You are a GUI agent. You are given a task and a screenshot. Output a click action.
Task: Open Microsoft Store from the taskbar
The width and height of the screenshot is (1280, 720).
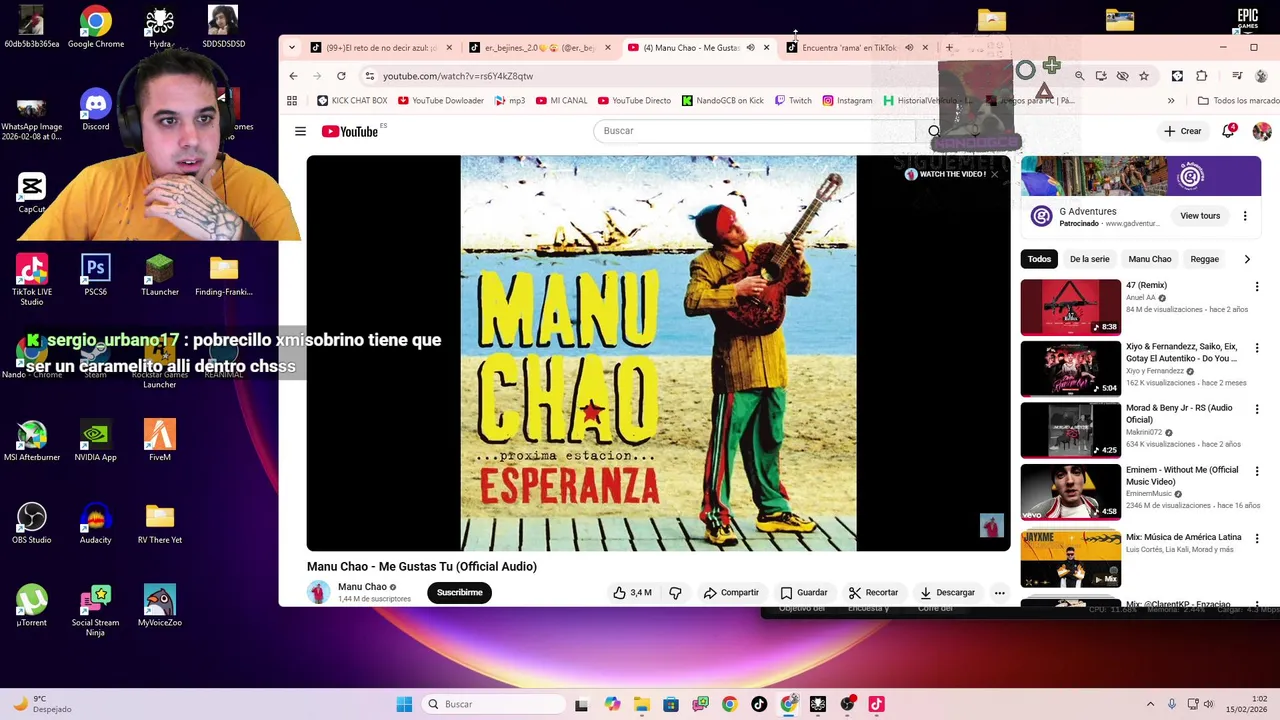(x=670, y=704)
